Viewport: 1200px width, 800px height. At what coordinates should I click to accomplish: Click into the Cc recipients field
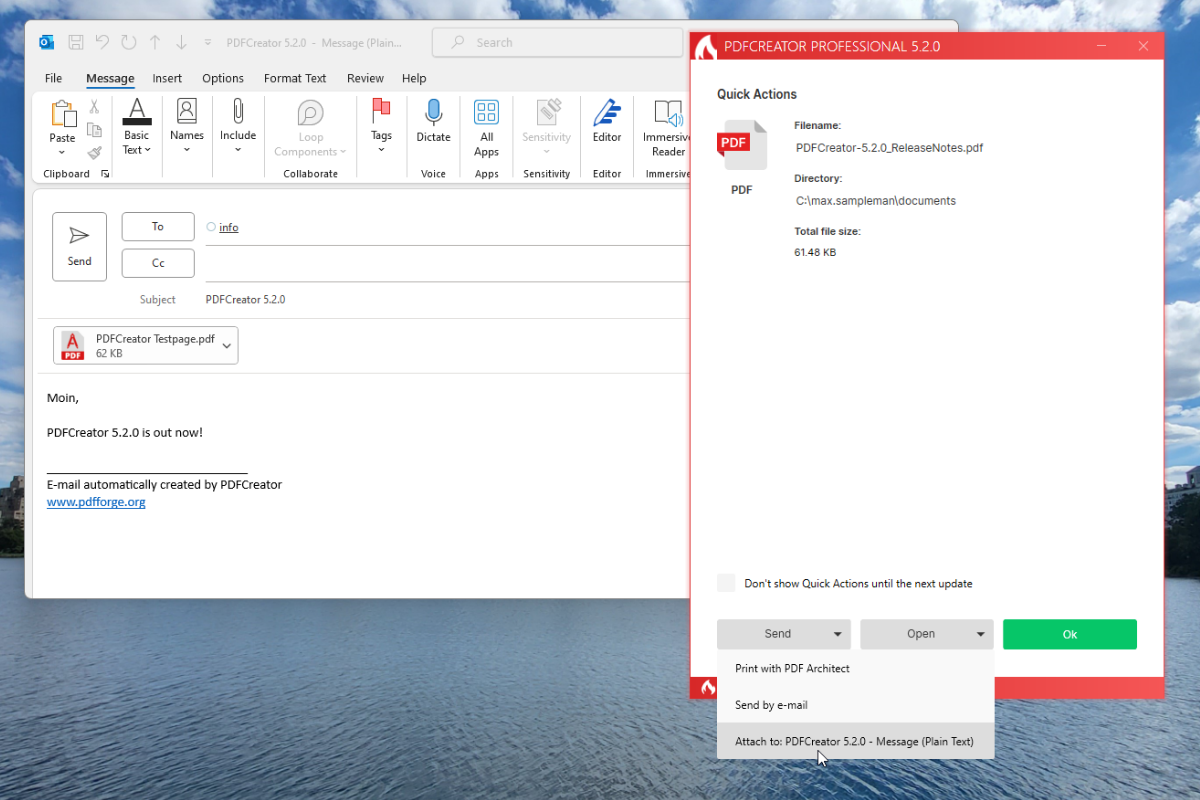point(446,263)
